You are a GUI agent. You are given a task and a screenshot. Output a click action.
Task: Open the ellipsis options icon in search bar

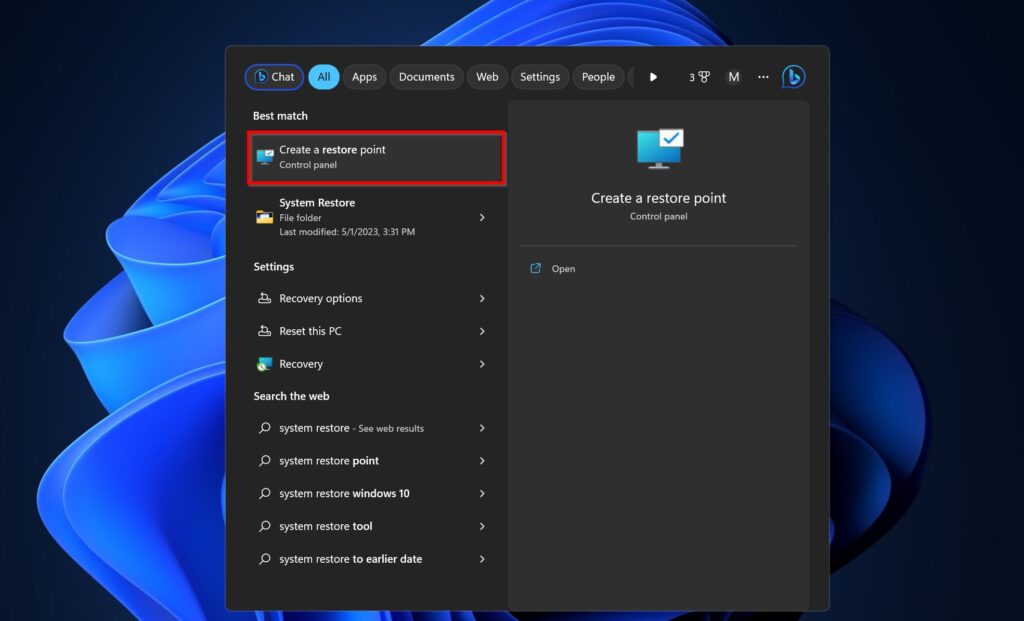point(763,77)
